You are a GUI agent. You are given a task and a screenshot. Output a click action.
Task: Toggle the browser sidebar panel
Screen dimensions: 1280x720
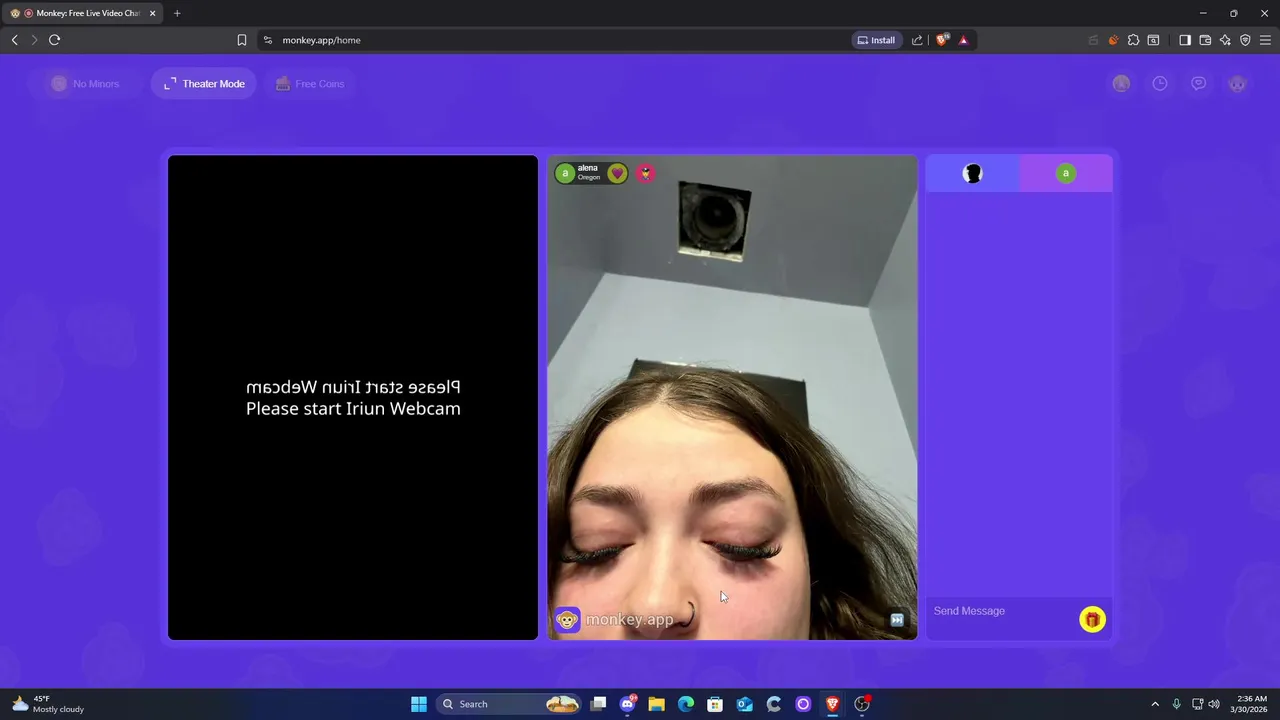click(1185, 40)
